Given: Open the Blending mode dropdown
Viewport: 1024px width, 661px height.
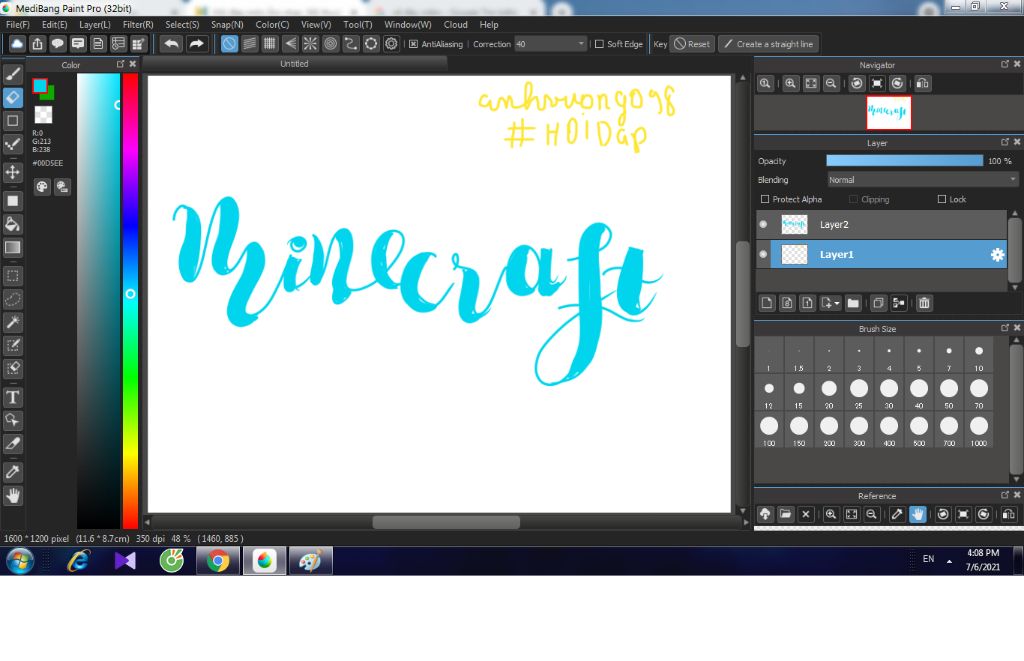Looking at the screenshot, I should coord(922,180).
